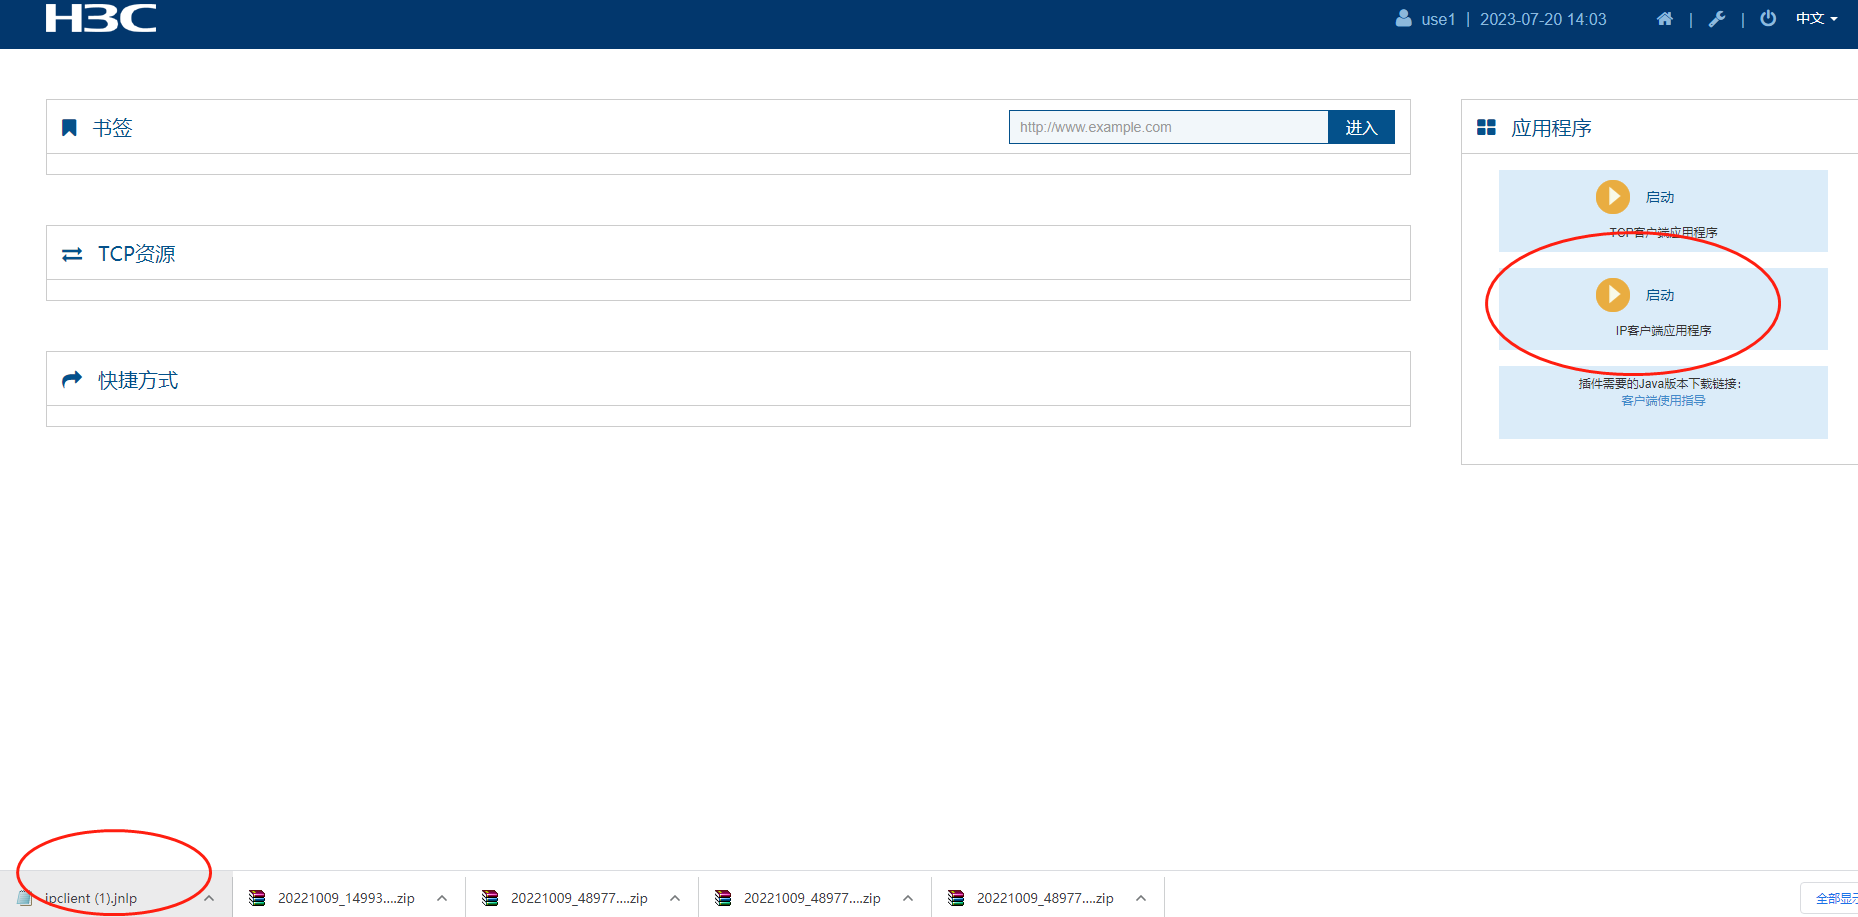The image size is (1858, 917).
Task: Click the 快捷方式 section heading
Action: pyautogui.click(x=138, y=380)
